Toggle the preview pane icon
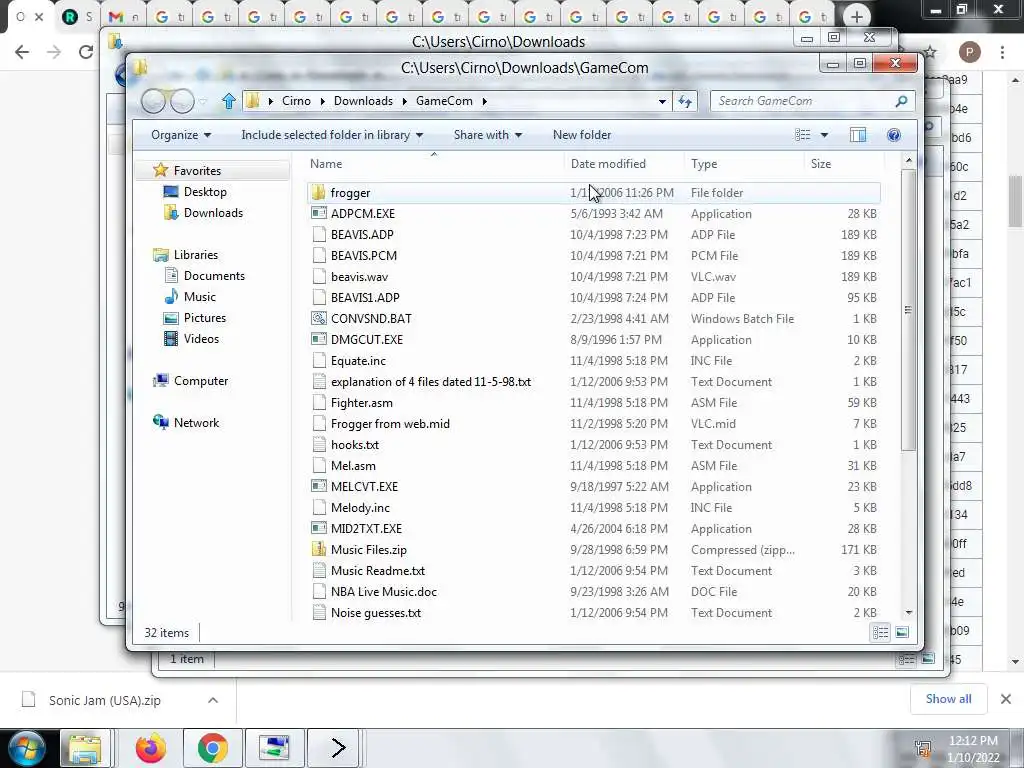This screenshot has height=768, width=1024. (x=858, y=135)
